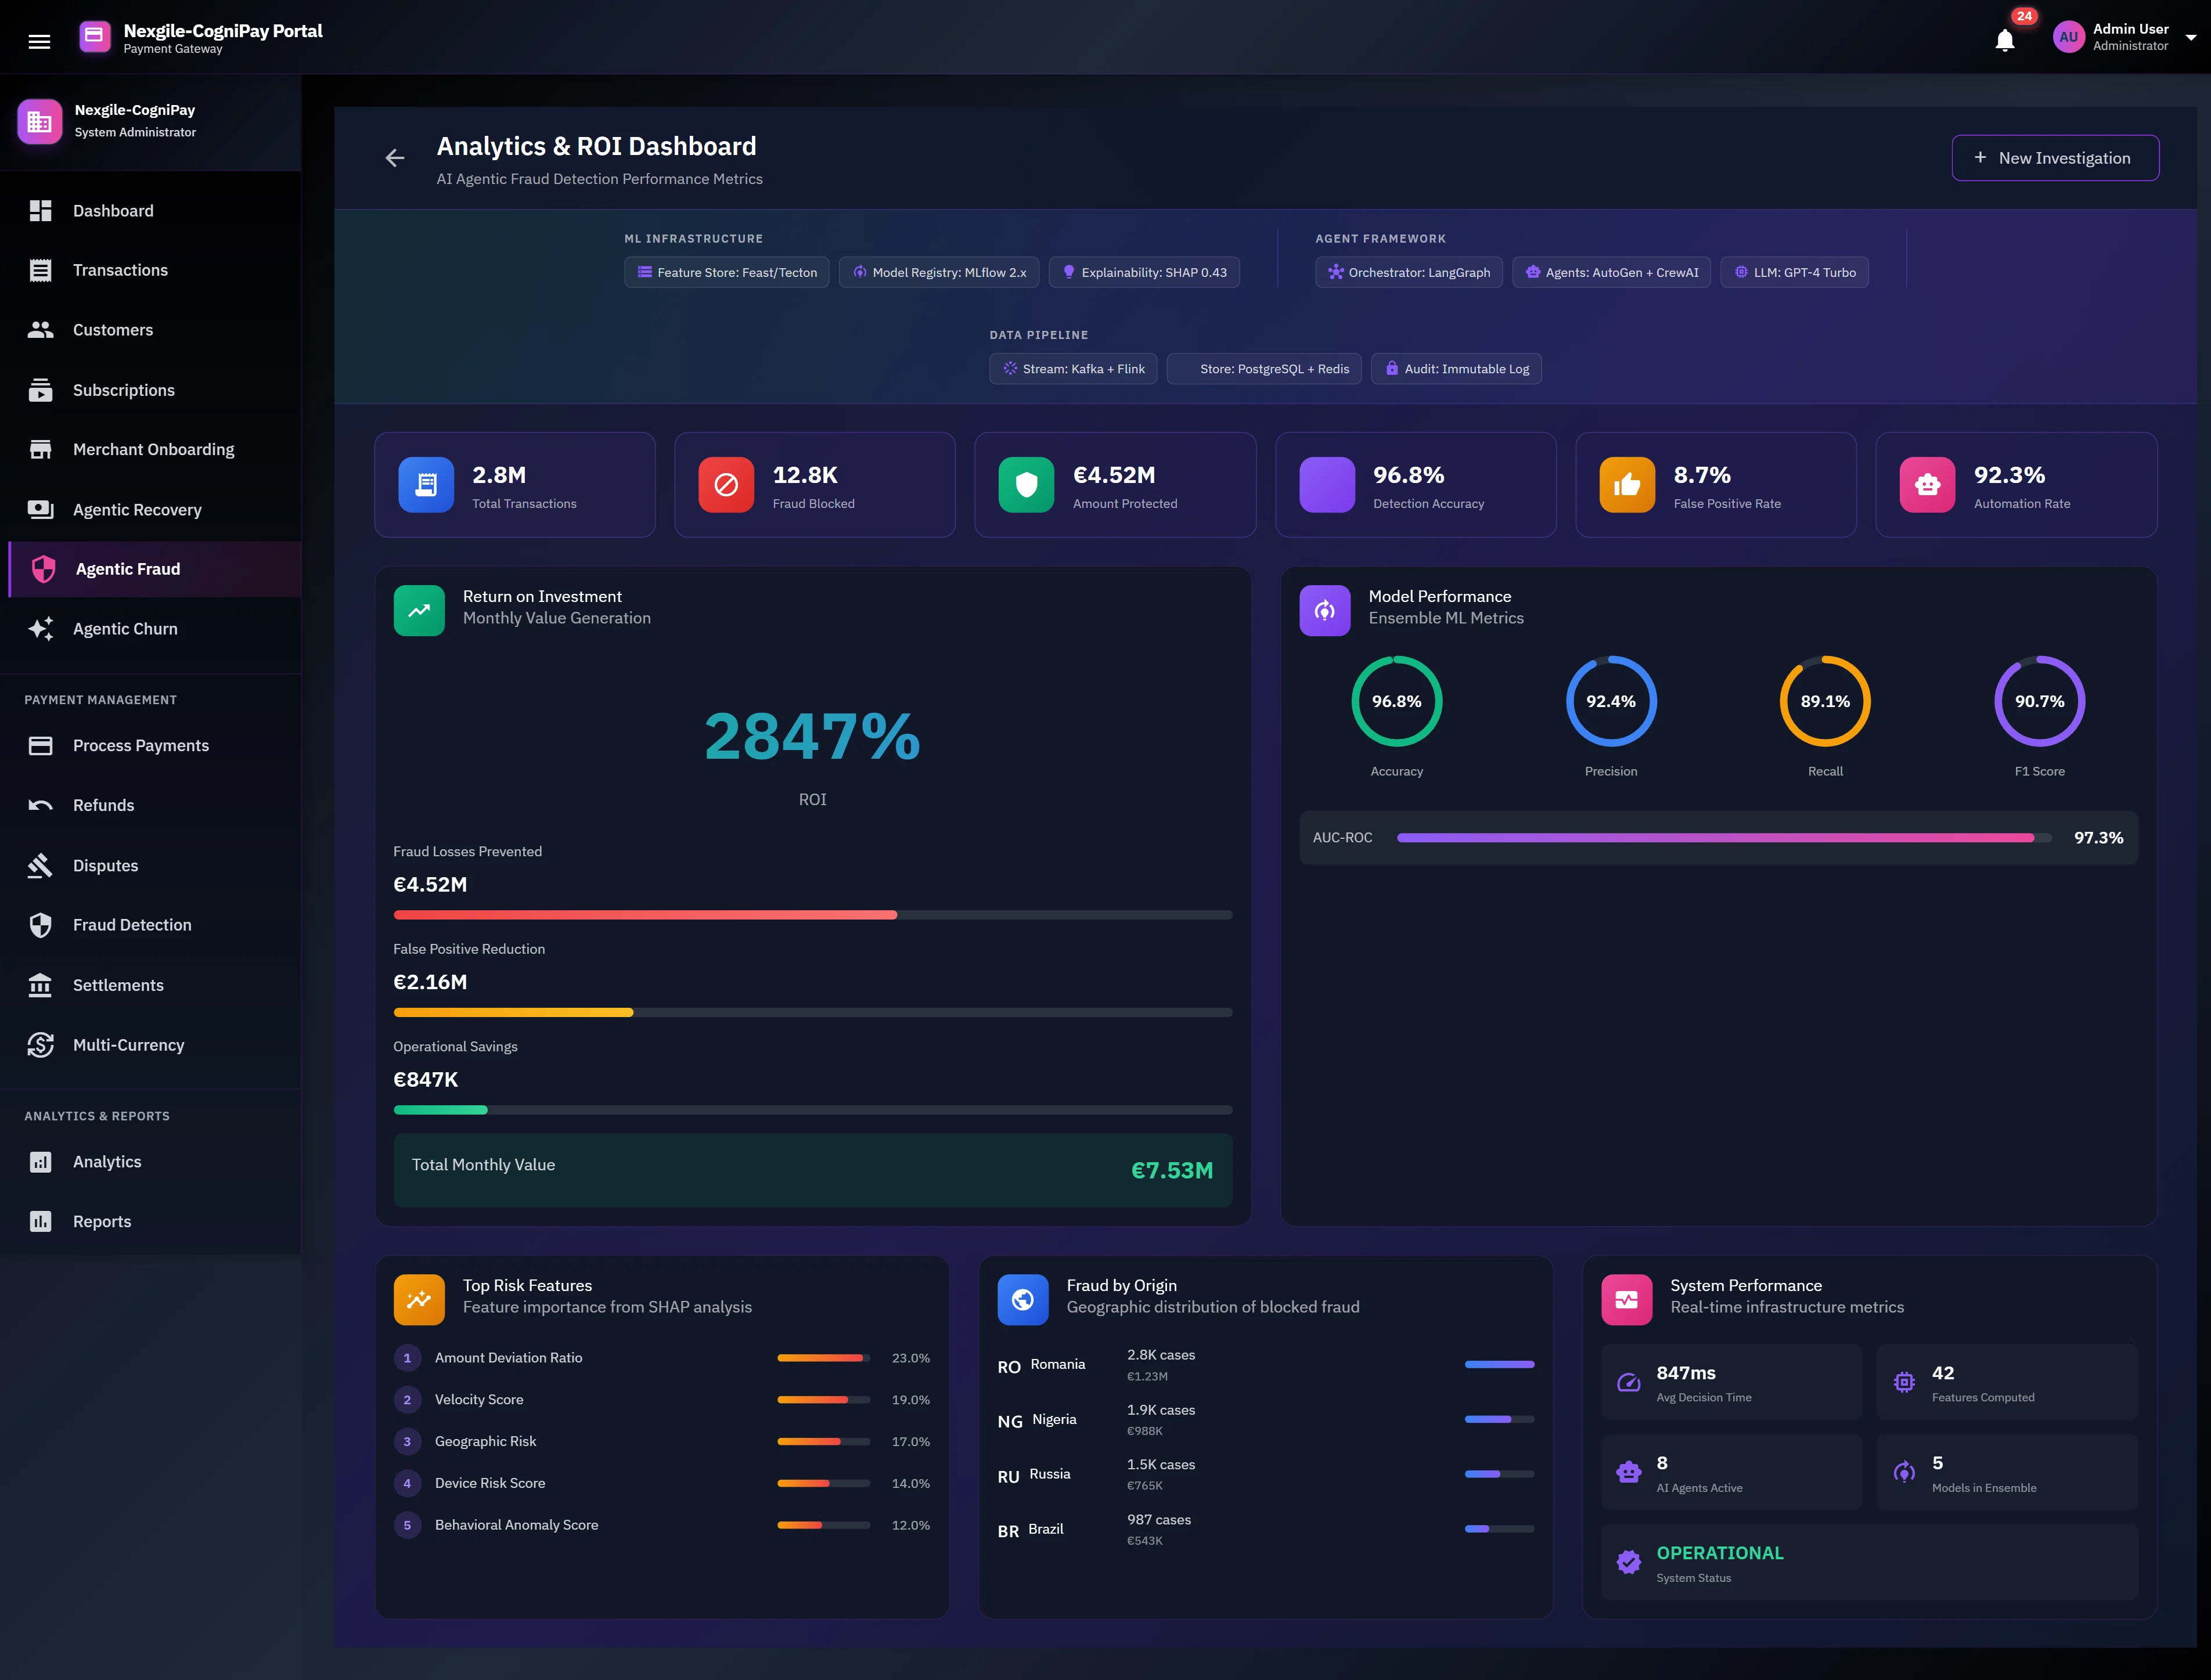Switch to the Reports section
This screenshot has width=2211, height=1680.
tap(101, 1221)
